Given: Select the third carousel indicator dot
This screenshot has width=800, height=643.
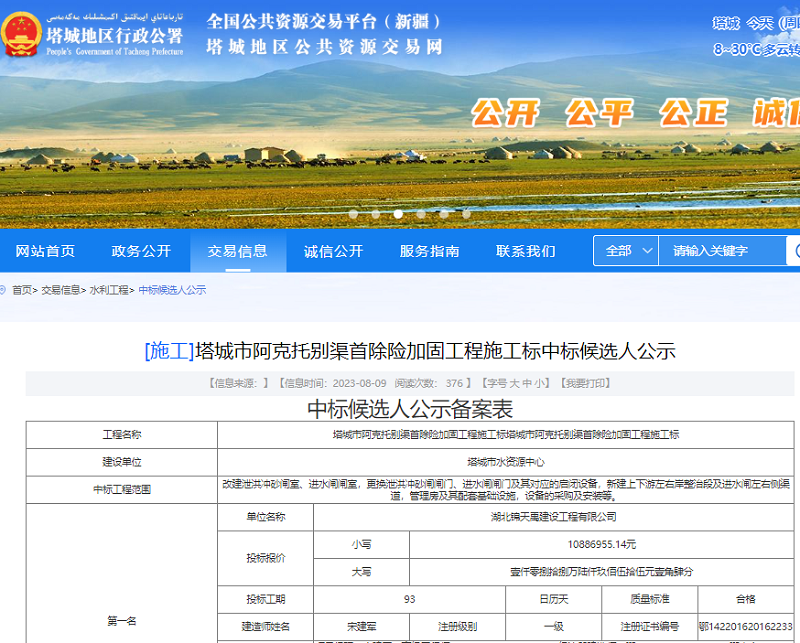Looking at the screenshot, I should (x=398, y=214).
